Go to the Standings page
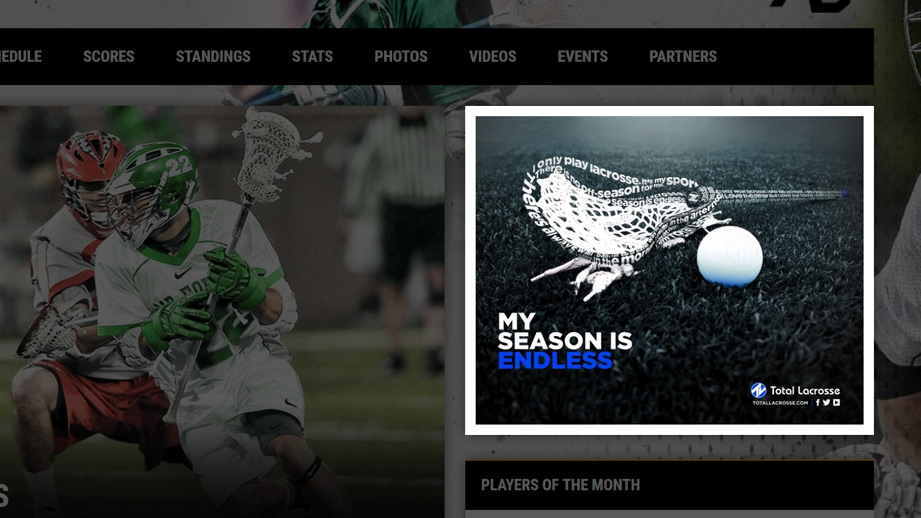 213,56
